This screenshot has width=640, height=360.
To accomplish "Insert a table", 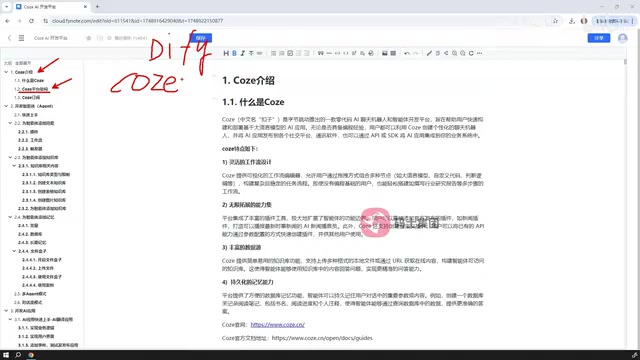I will (x=393, y=53).
